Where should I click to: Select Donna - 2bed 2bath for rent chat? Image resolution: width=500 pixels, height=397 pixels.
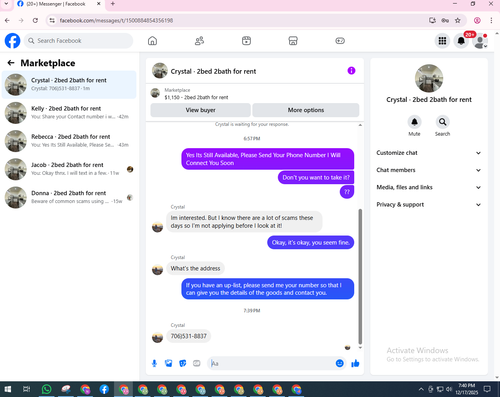pyautogui.click(x=69, y=197)
